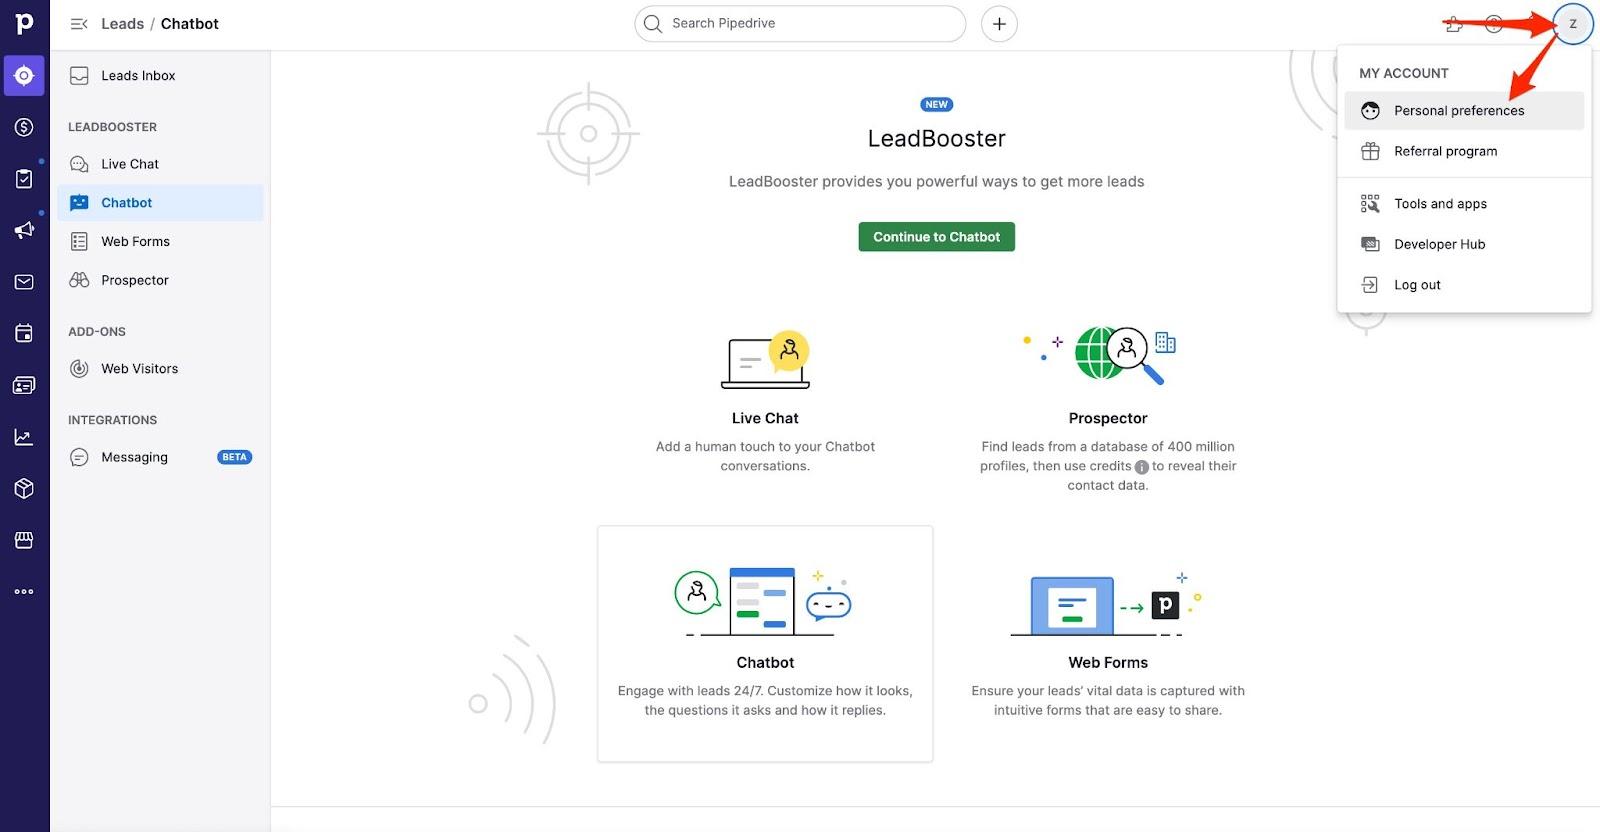Click the INTEGRATIONS section header

(x=112, y=421)
